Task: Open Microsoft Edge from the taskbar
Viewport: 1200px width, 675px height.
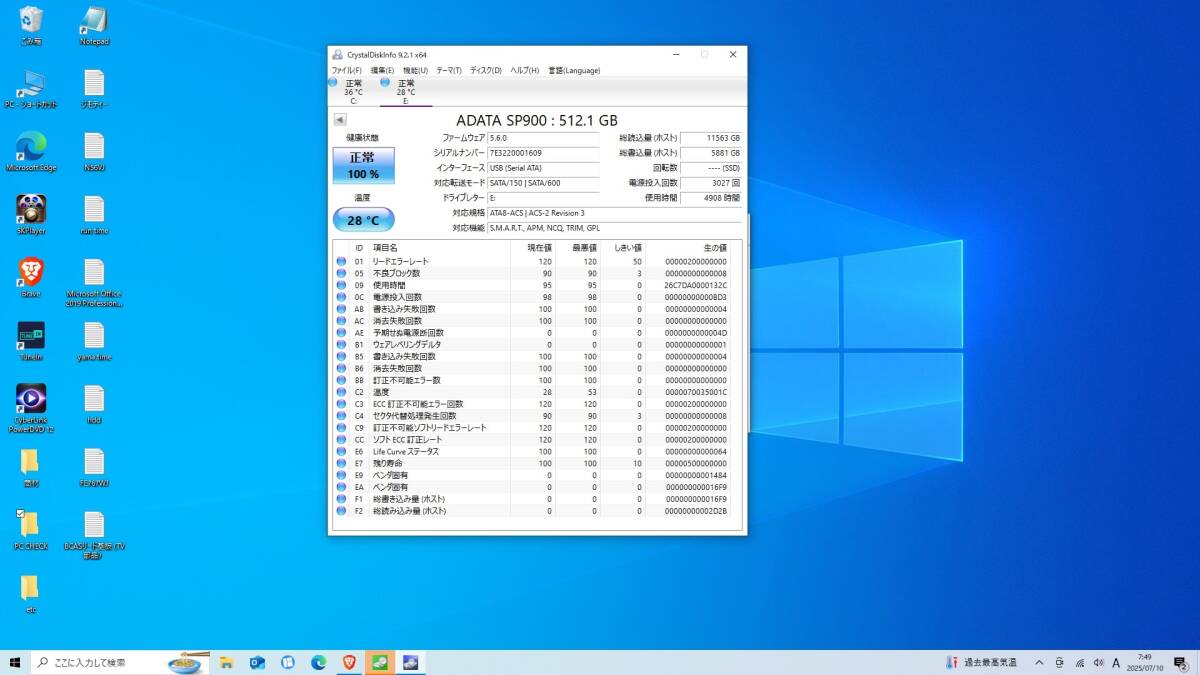Action: click(x=319, y=662)
